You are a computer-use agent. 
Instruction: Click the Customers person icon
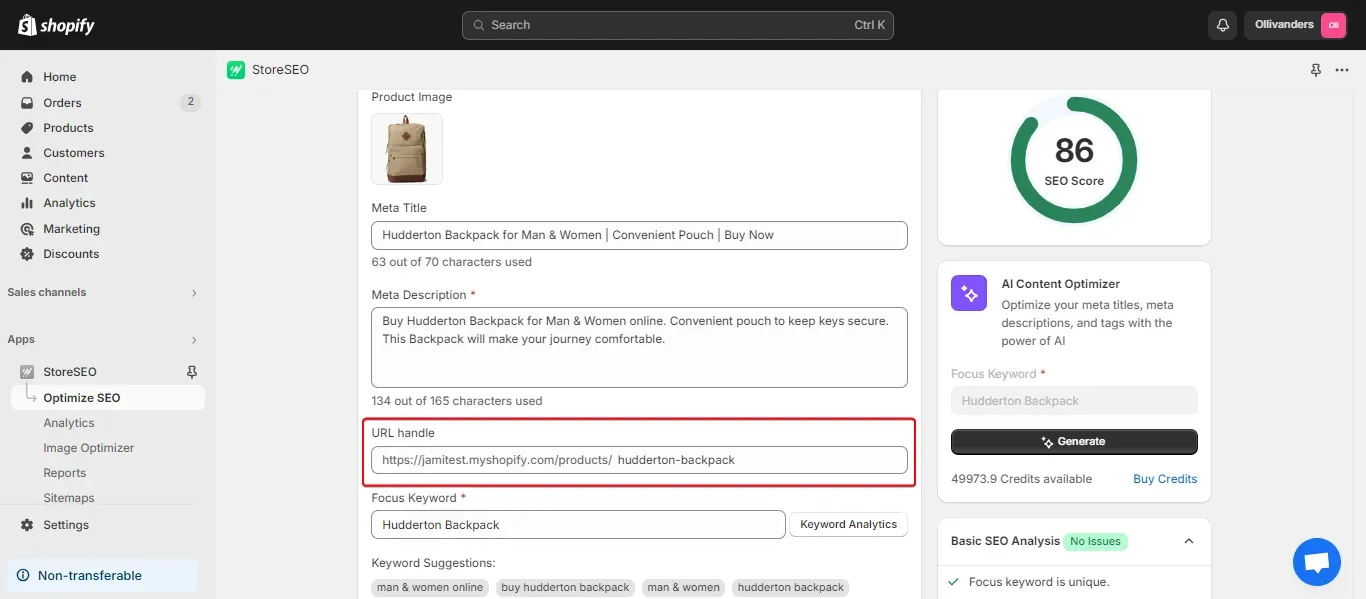click(27, 153)
